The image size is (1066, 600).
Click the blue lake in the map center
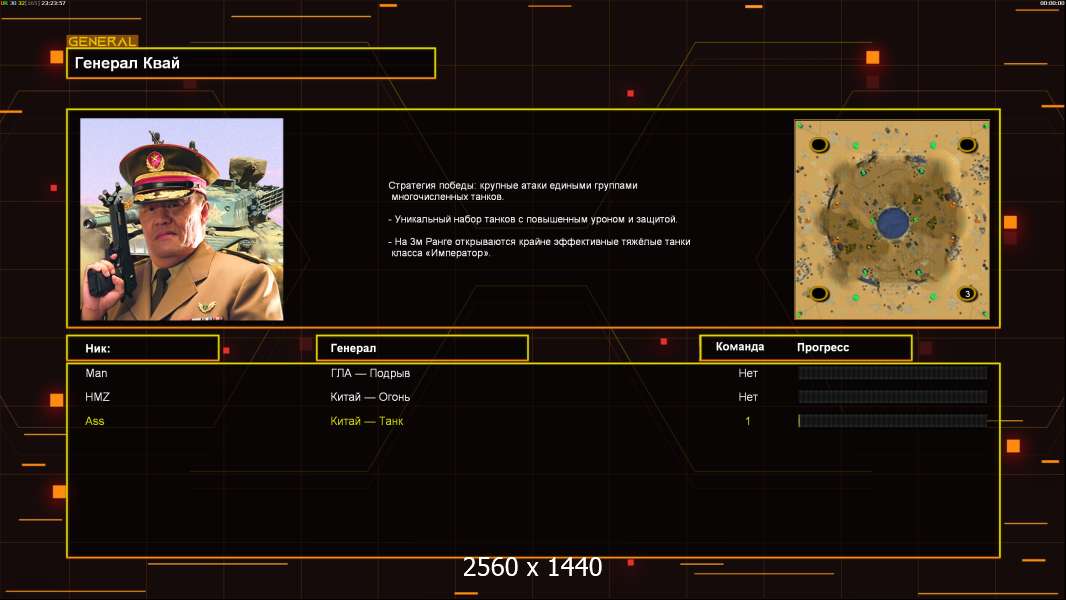[x=892, y=222]
